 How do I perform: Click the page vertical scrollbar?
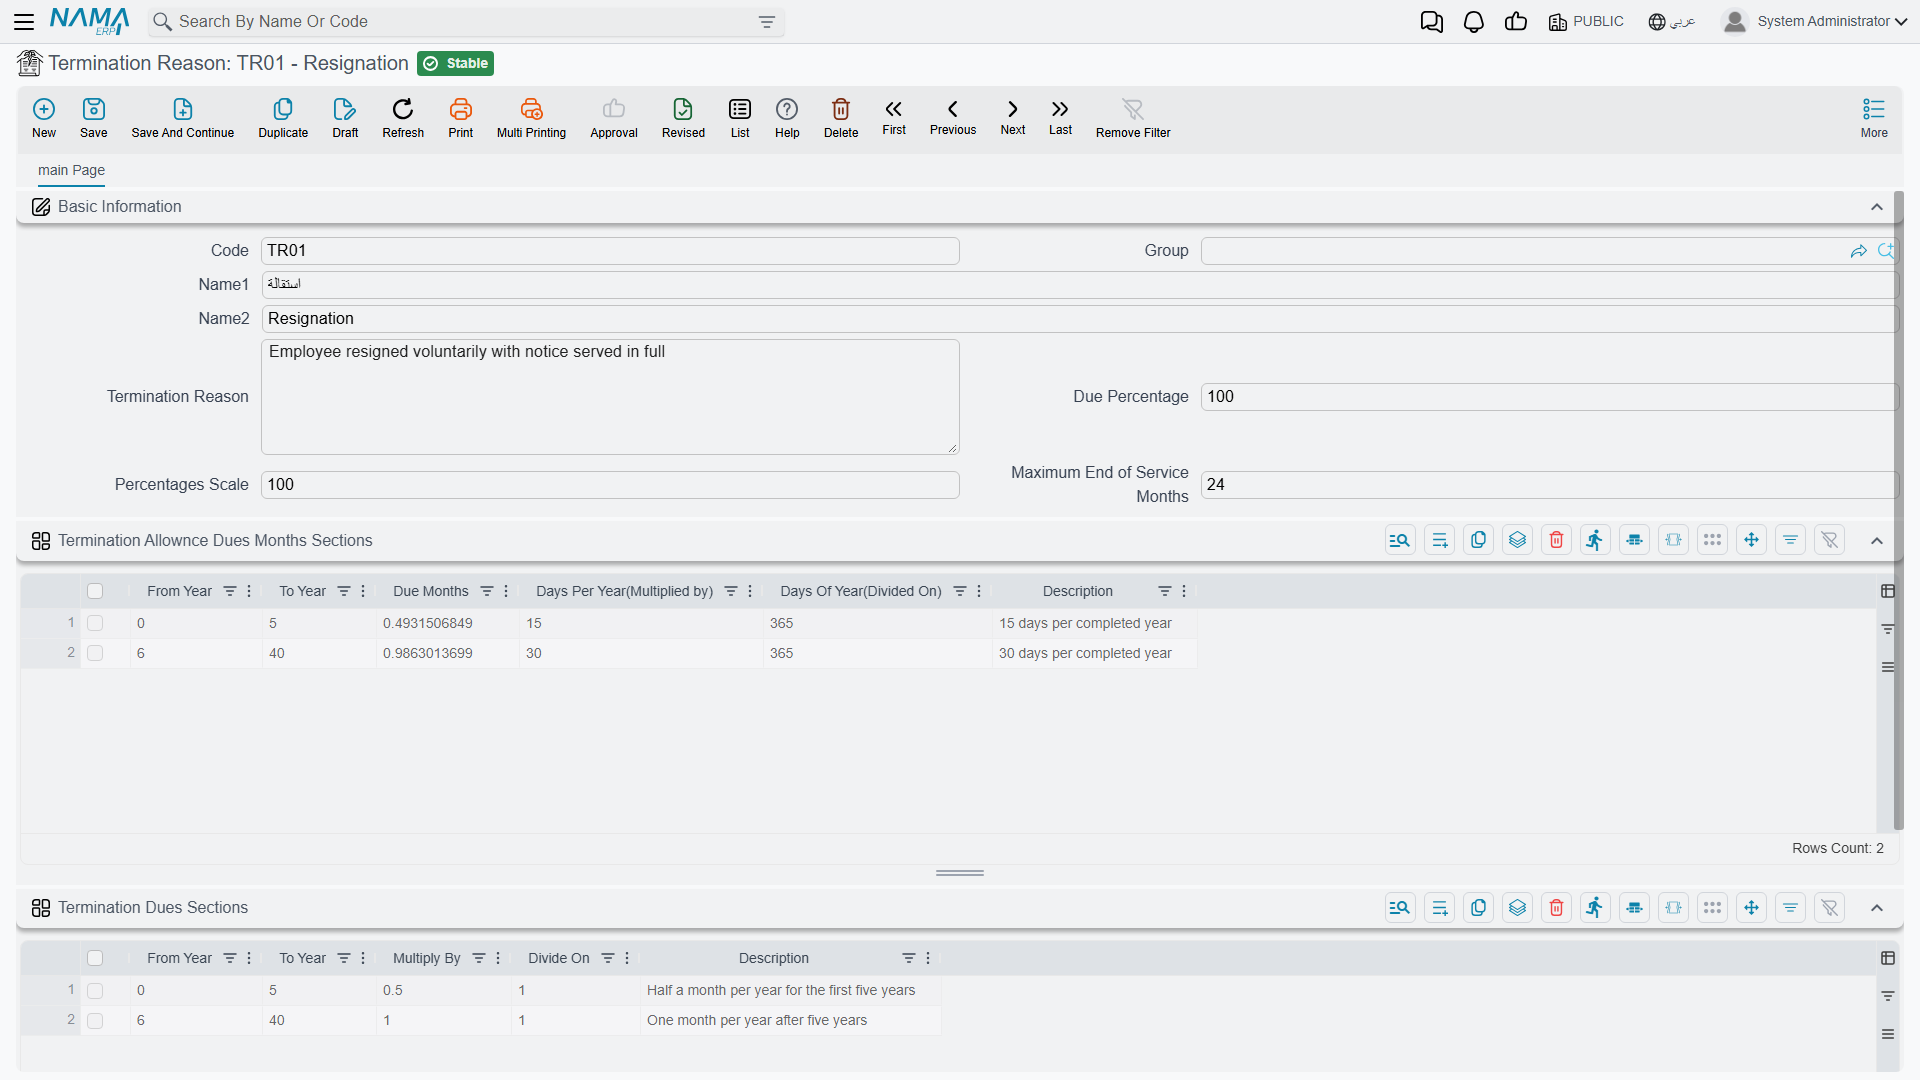[1898, 510]
